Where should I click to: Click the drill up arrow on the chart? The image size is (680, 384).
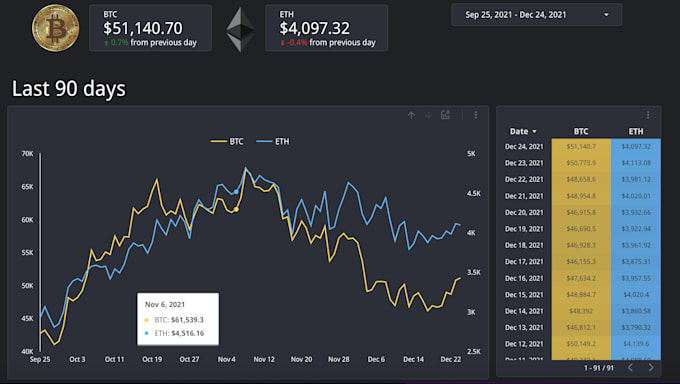pyautogui.click(x=411, y=115)
